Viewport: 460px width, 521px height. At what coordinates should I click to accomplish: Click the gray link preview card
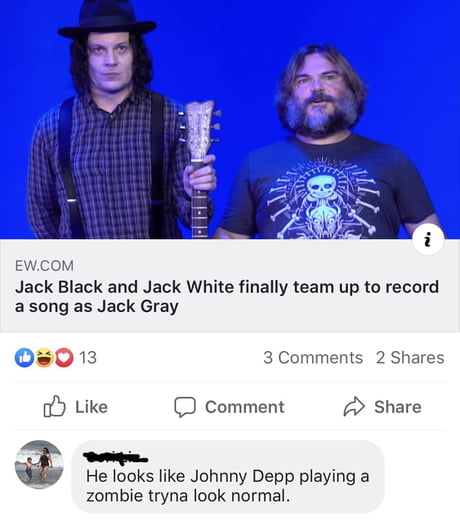tap(230, 286)
